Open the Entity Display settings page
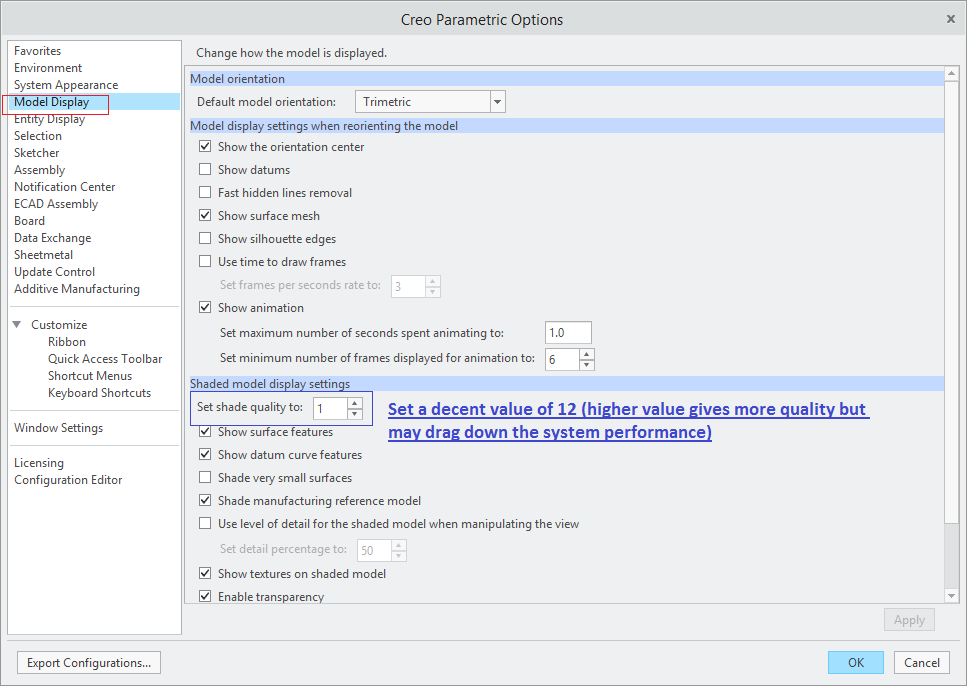 (50, 118)
